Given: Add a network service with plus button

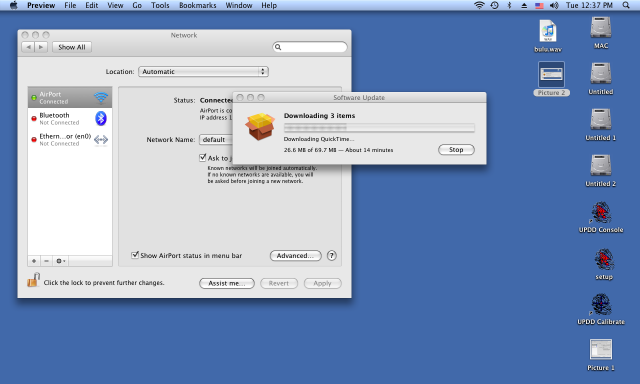Looking at the screenshot, I should [34, 261].
